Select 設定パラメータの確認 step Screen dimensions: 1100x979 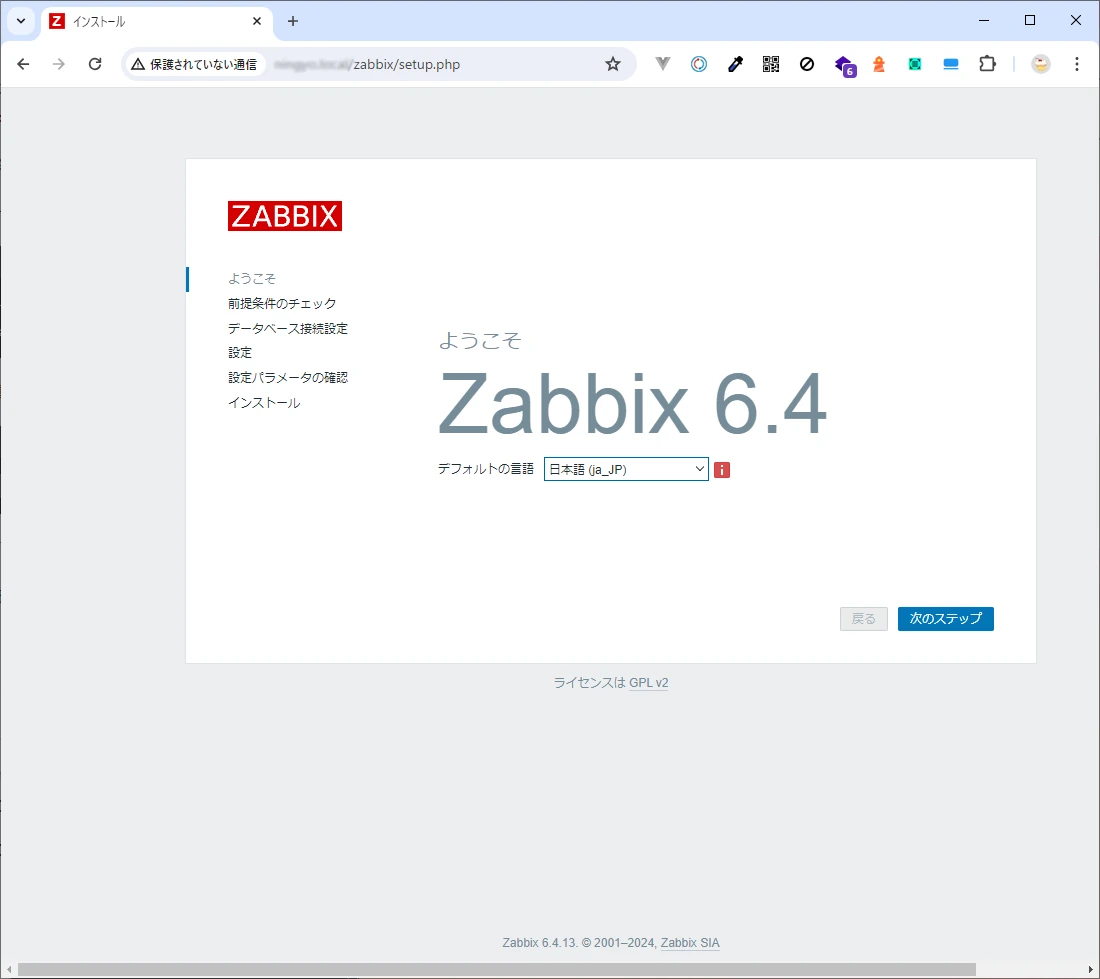tap(288, 377)
